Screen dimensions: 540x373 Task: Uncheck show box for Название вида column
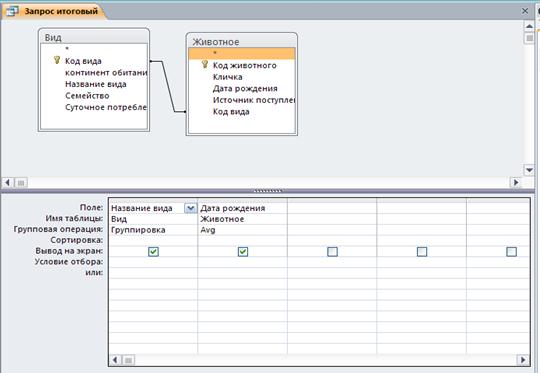(153, 251)
